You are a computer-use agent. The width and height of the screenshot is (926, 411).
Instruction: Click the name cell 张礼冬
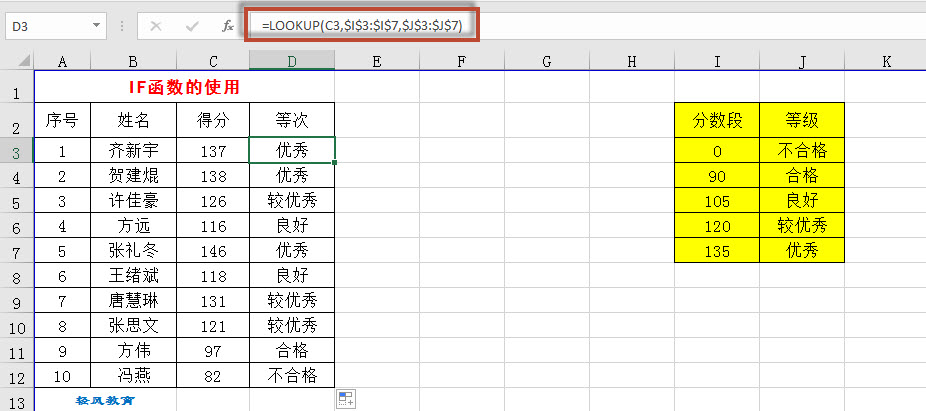(x=133, y=250)
